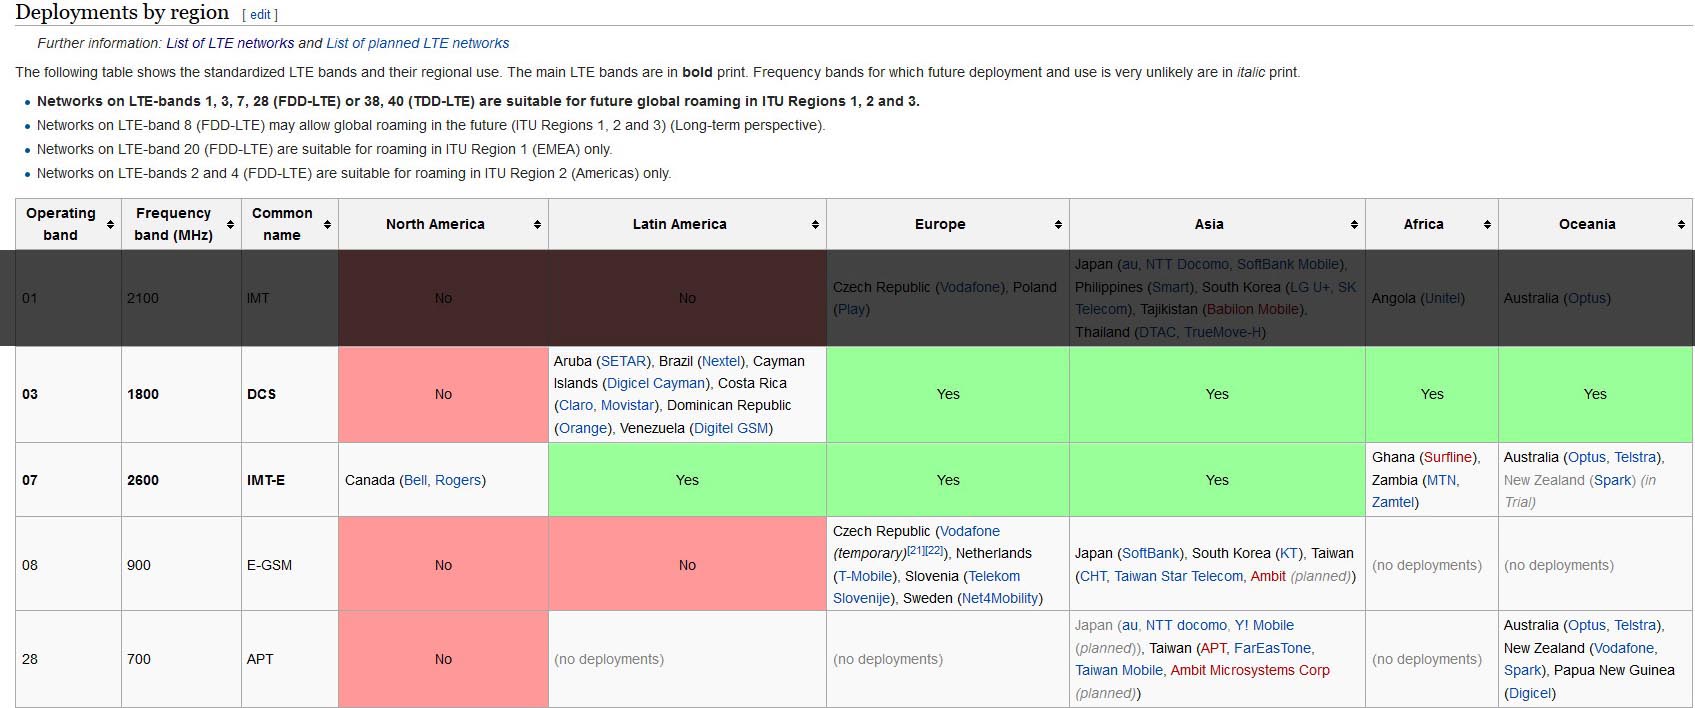
Task: Click the citation [22] reference link
Action: (x=935, y=550)
